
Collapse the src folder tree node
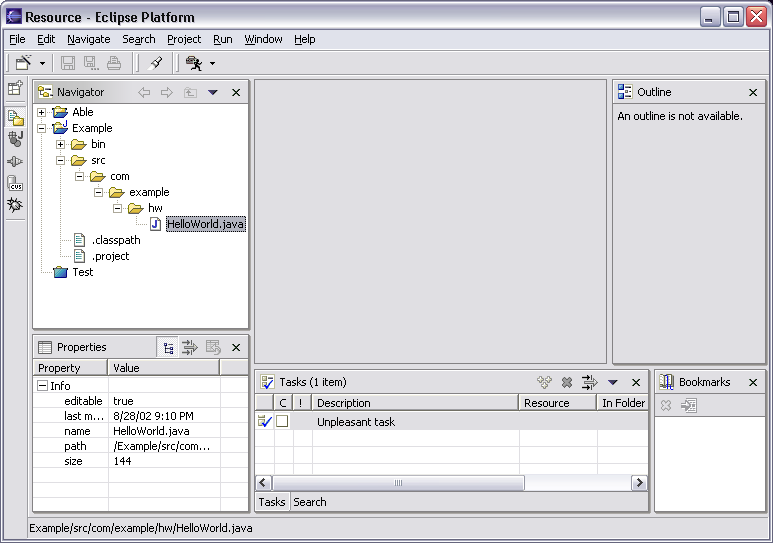[60, 160]
